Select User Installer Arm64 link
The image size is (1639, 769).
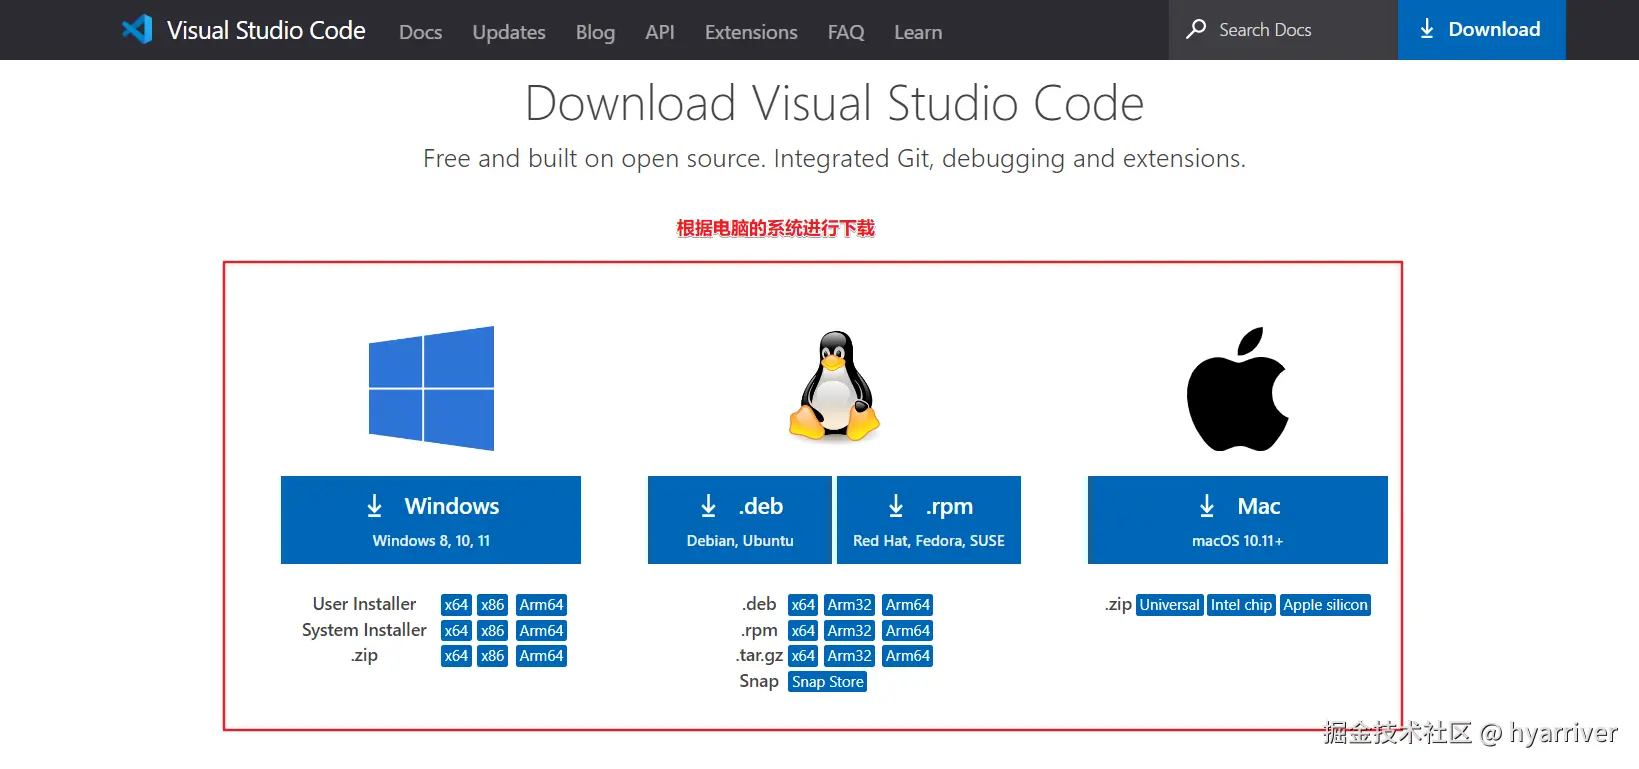tap(541, 605)
